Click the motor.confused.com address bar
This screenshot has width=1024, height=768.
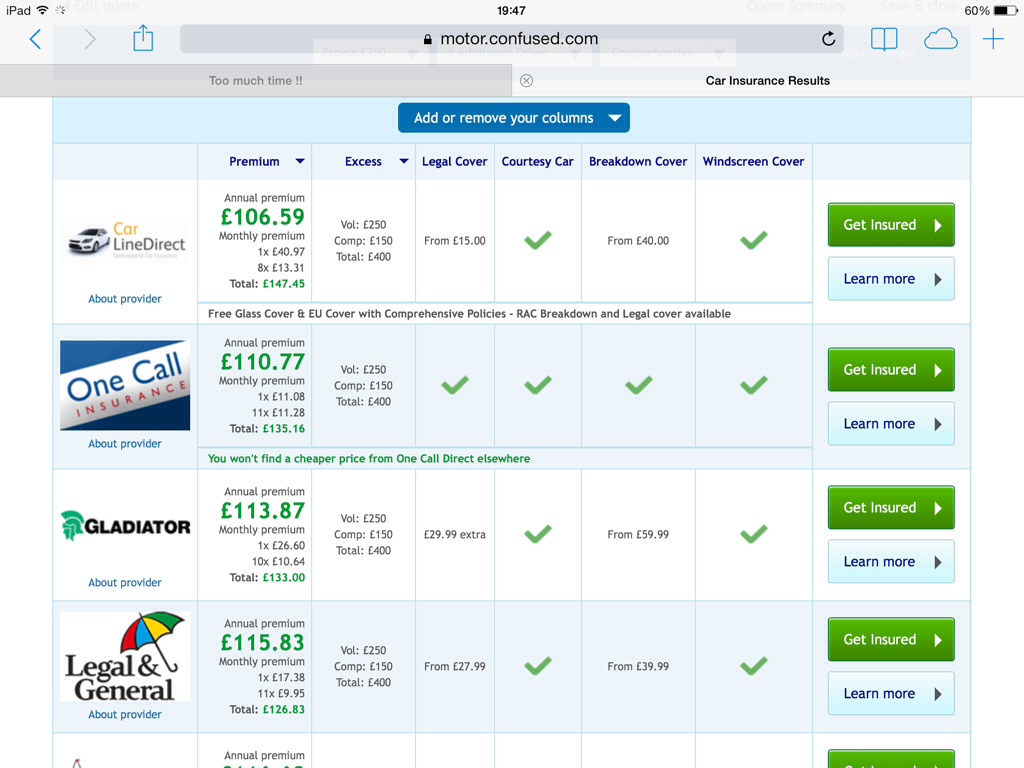click(x=511, y=39)
